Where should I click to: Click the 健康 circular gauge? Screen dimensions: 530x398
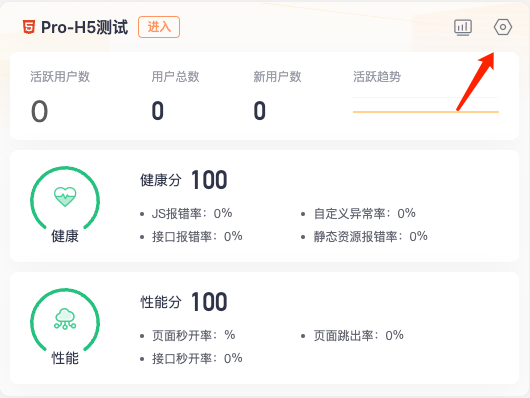tap(65, 205)
